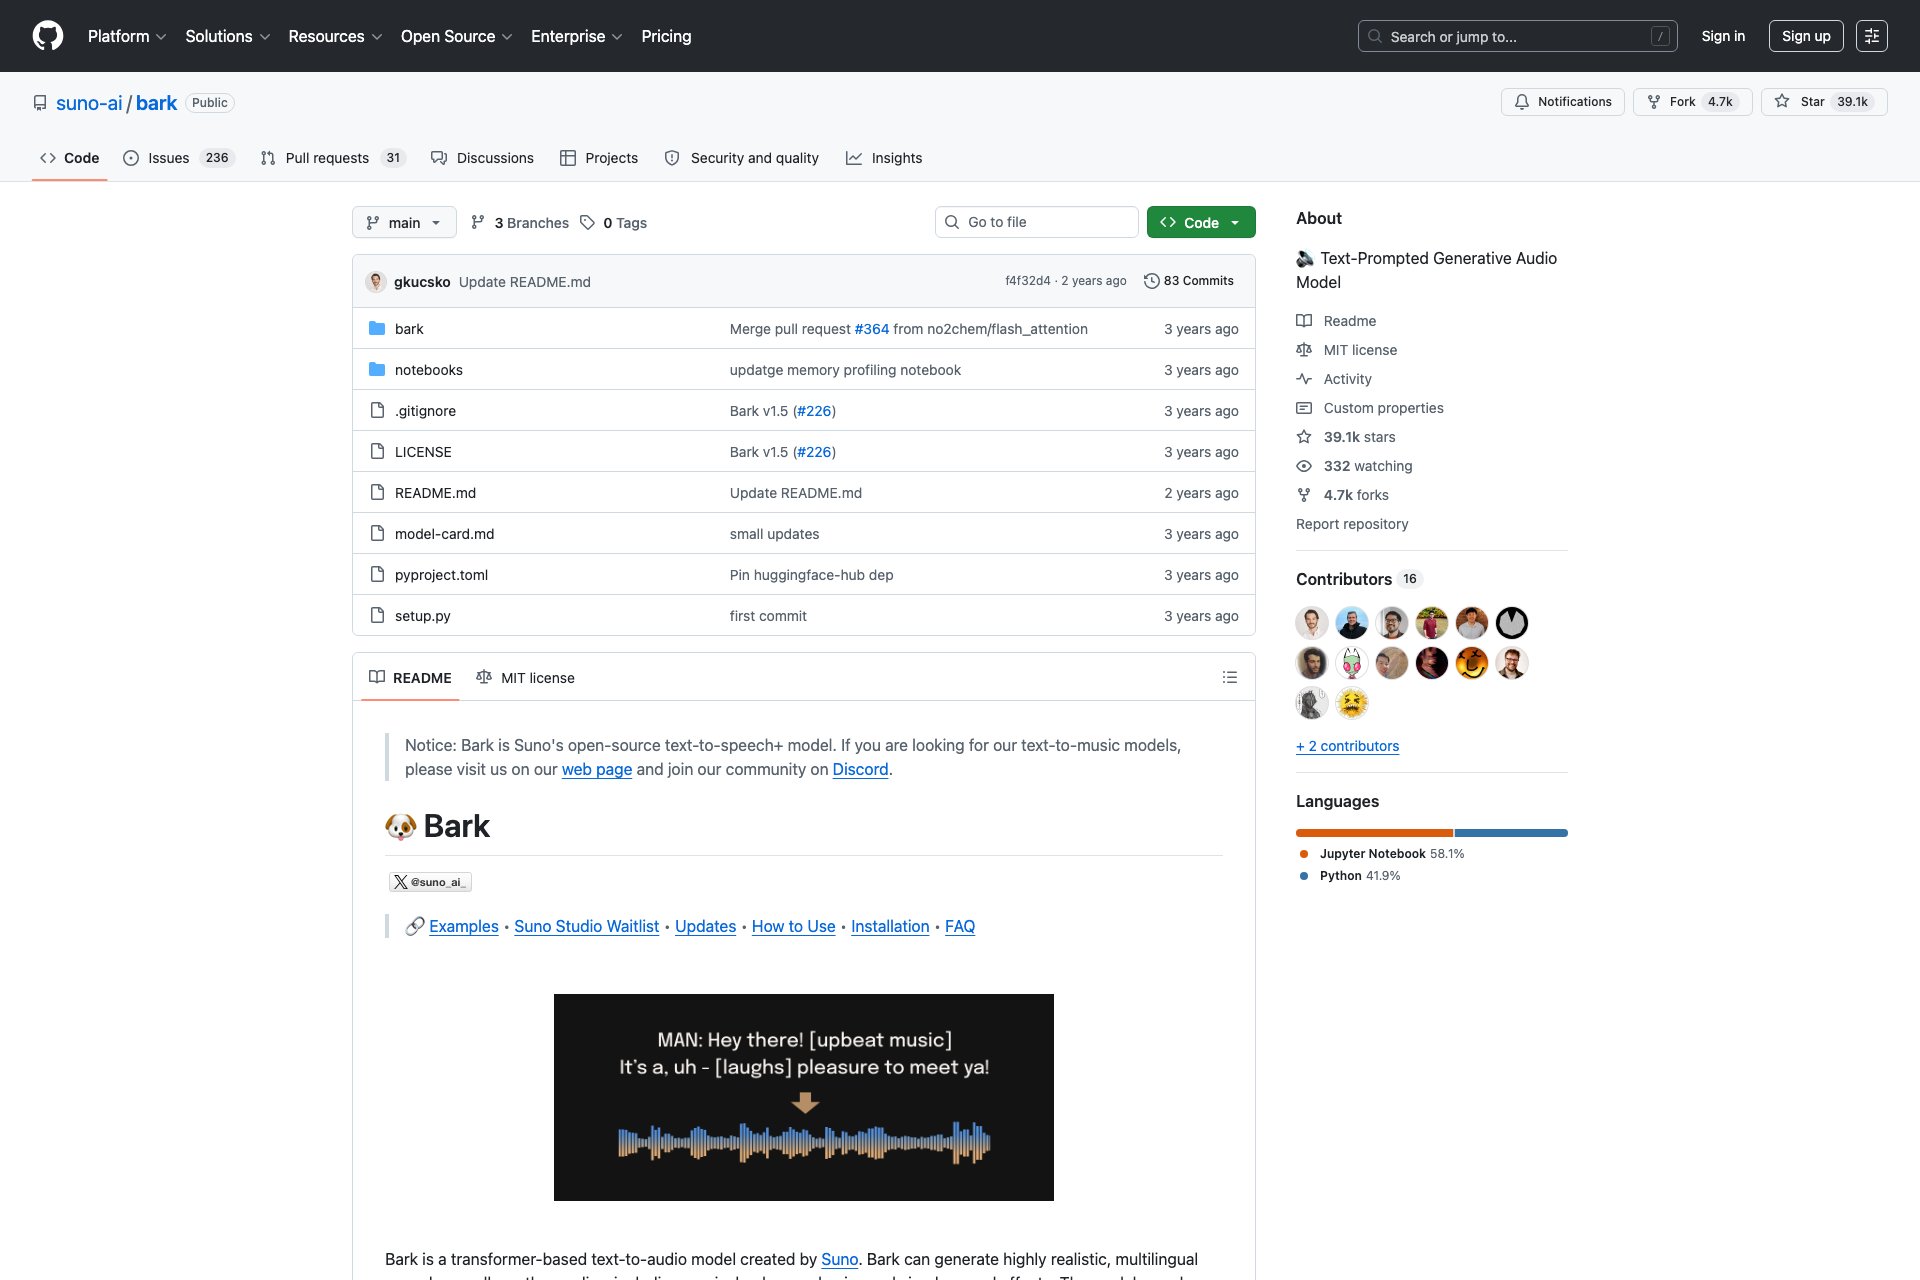Click the GitHub logo icon

(x=47, y=36)
